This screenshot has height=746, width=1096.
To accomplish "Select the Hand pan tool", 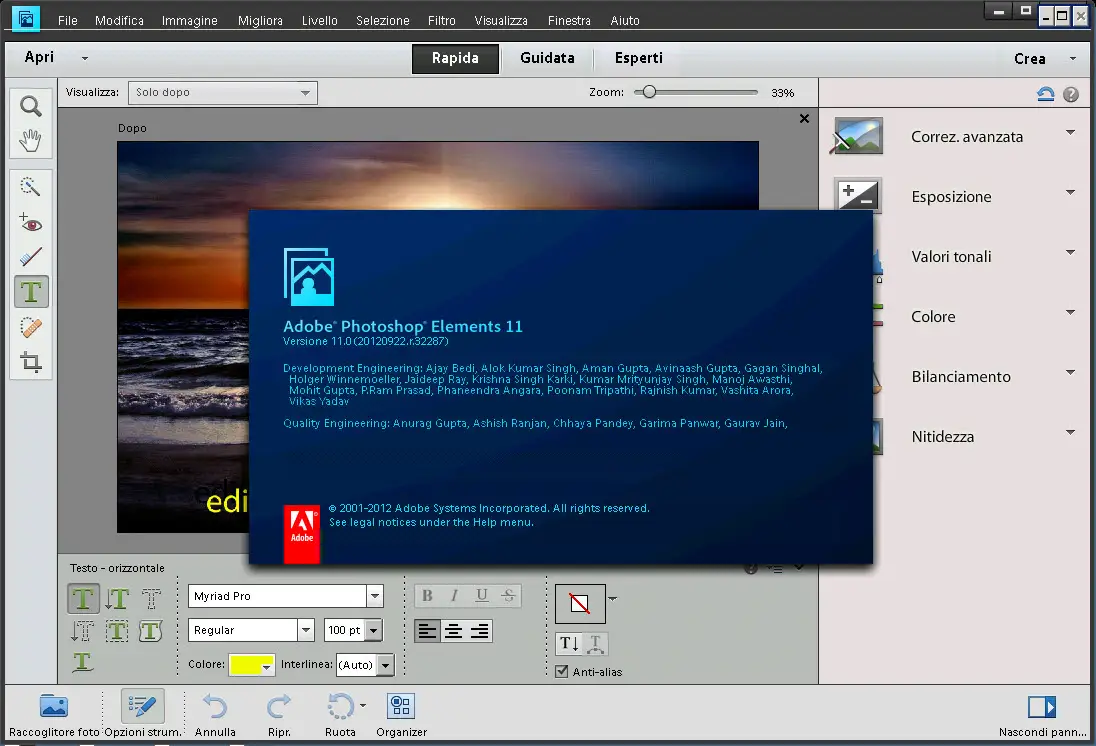I will click(31, 141).
